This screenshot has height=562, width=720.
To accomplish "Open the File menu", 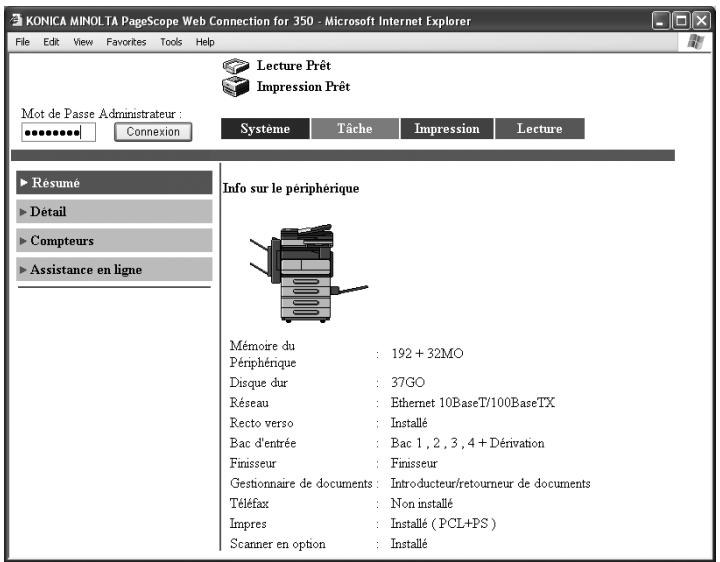I will (x=22, y=42).
